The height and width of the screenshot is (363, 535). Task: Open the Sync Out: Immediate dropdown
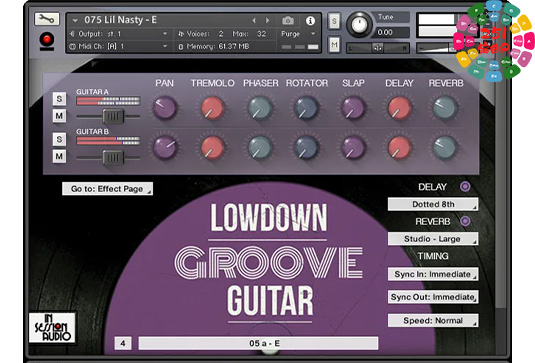[433, 297]
